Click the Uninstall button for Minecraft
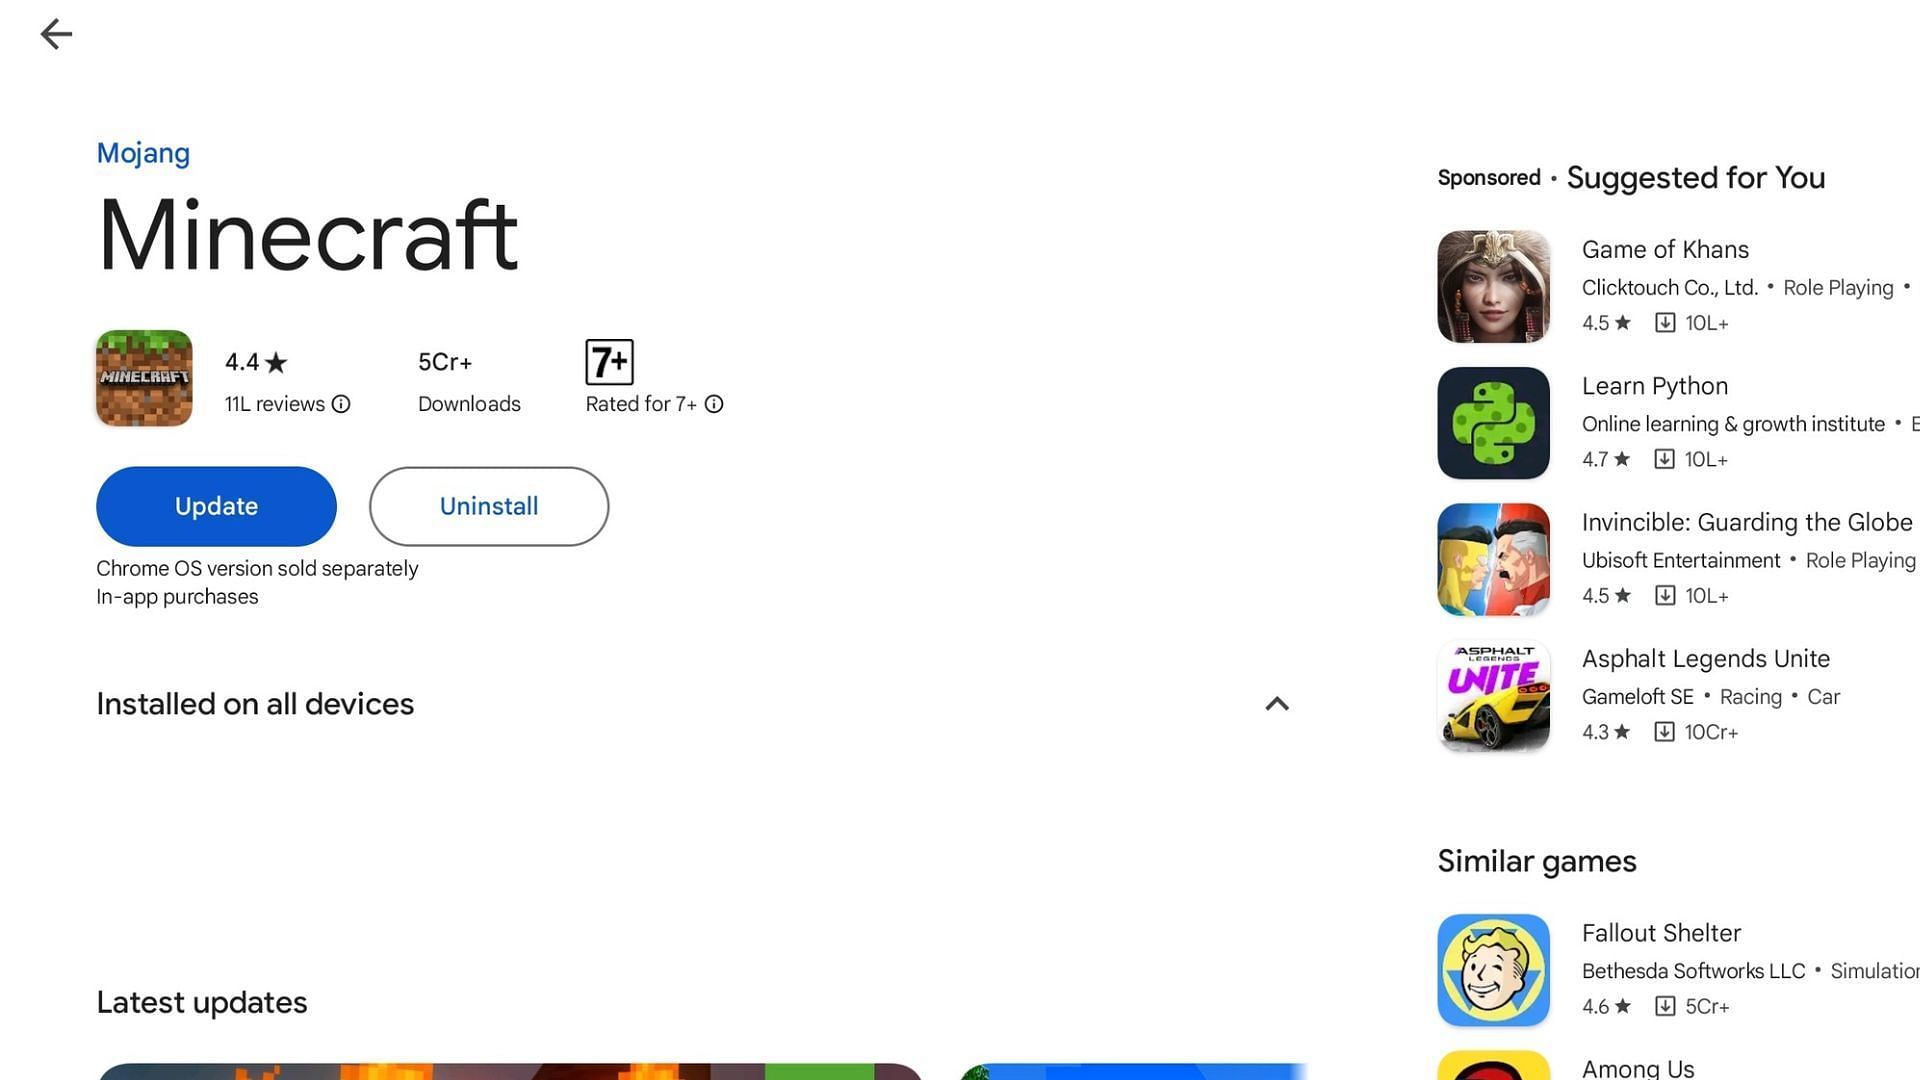1920x1080 pixels. point(488,505)
